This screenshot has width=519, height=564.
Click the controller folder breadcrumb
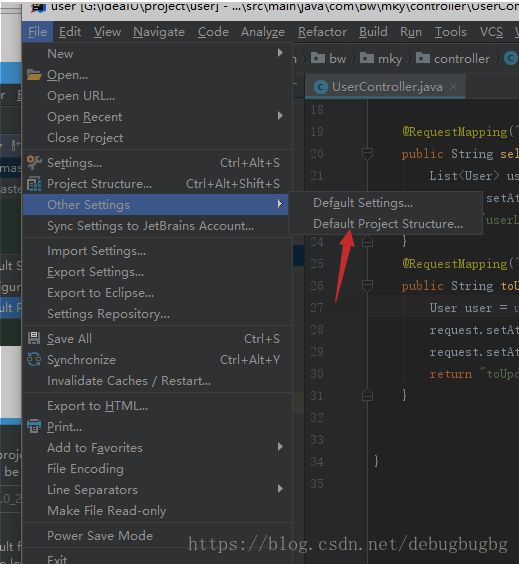point(453,58)
